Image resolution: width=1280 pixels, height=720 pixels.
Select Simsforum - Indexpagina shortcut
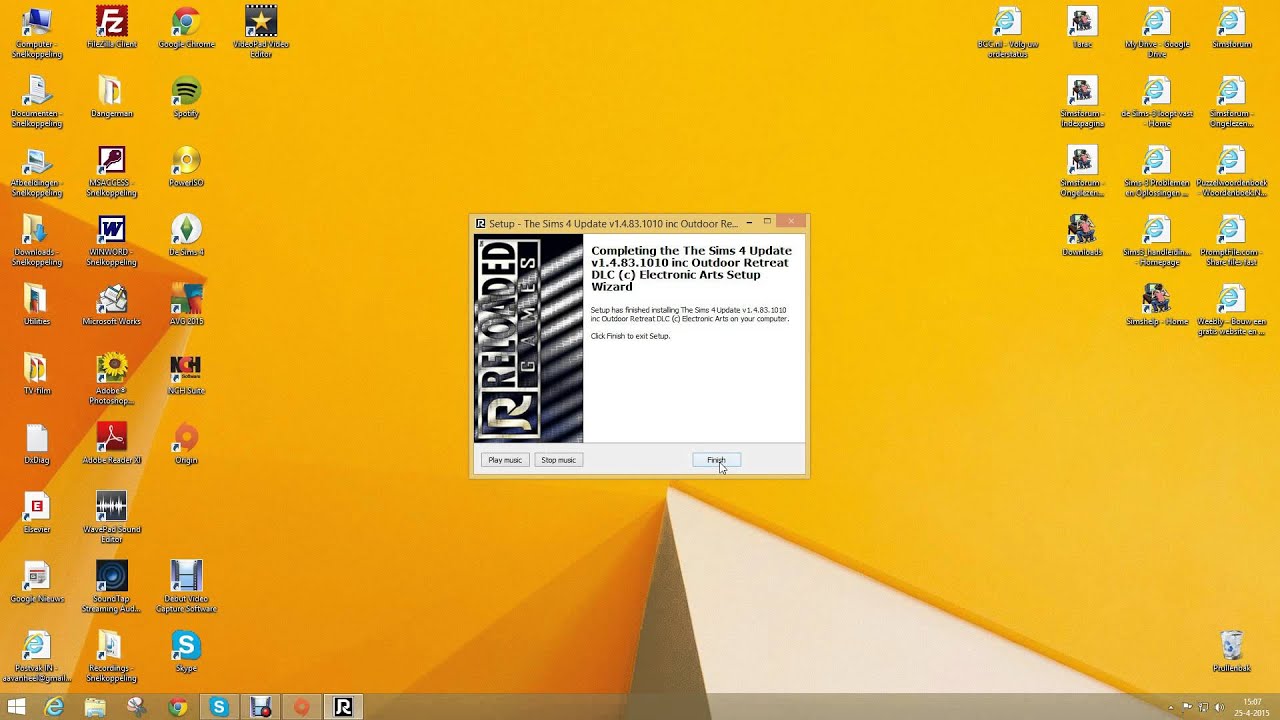tap(1082, 102)
